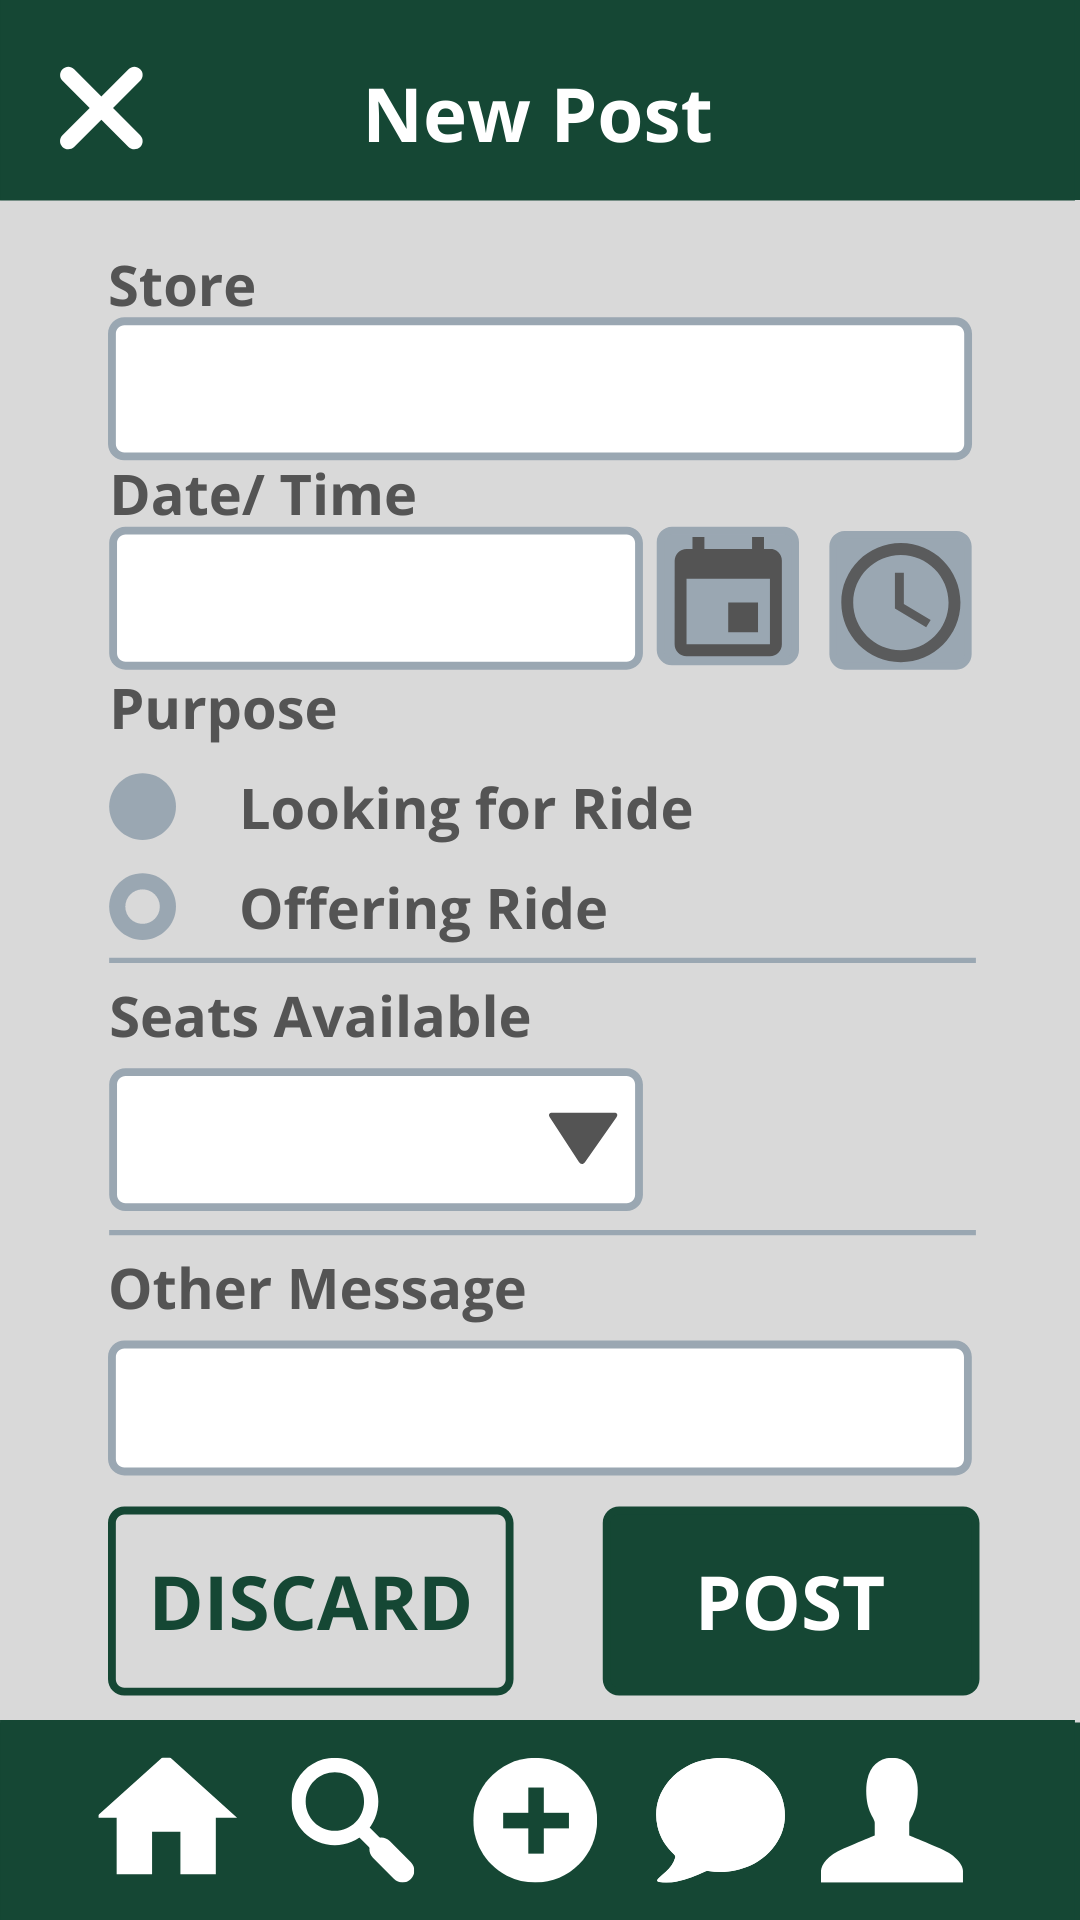Open the calendar date picker
The height and width of the screenshot is (1920, 1080).
pos(727,597)
